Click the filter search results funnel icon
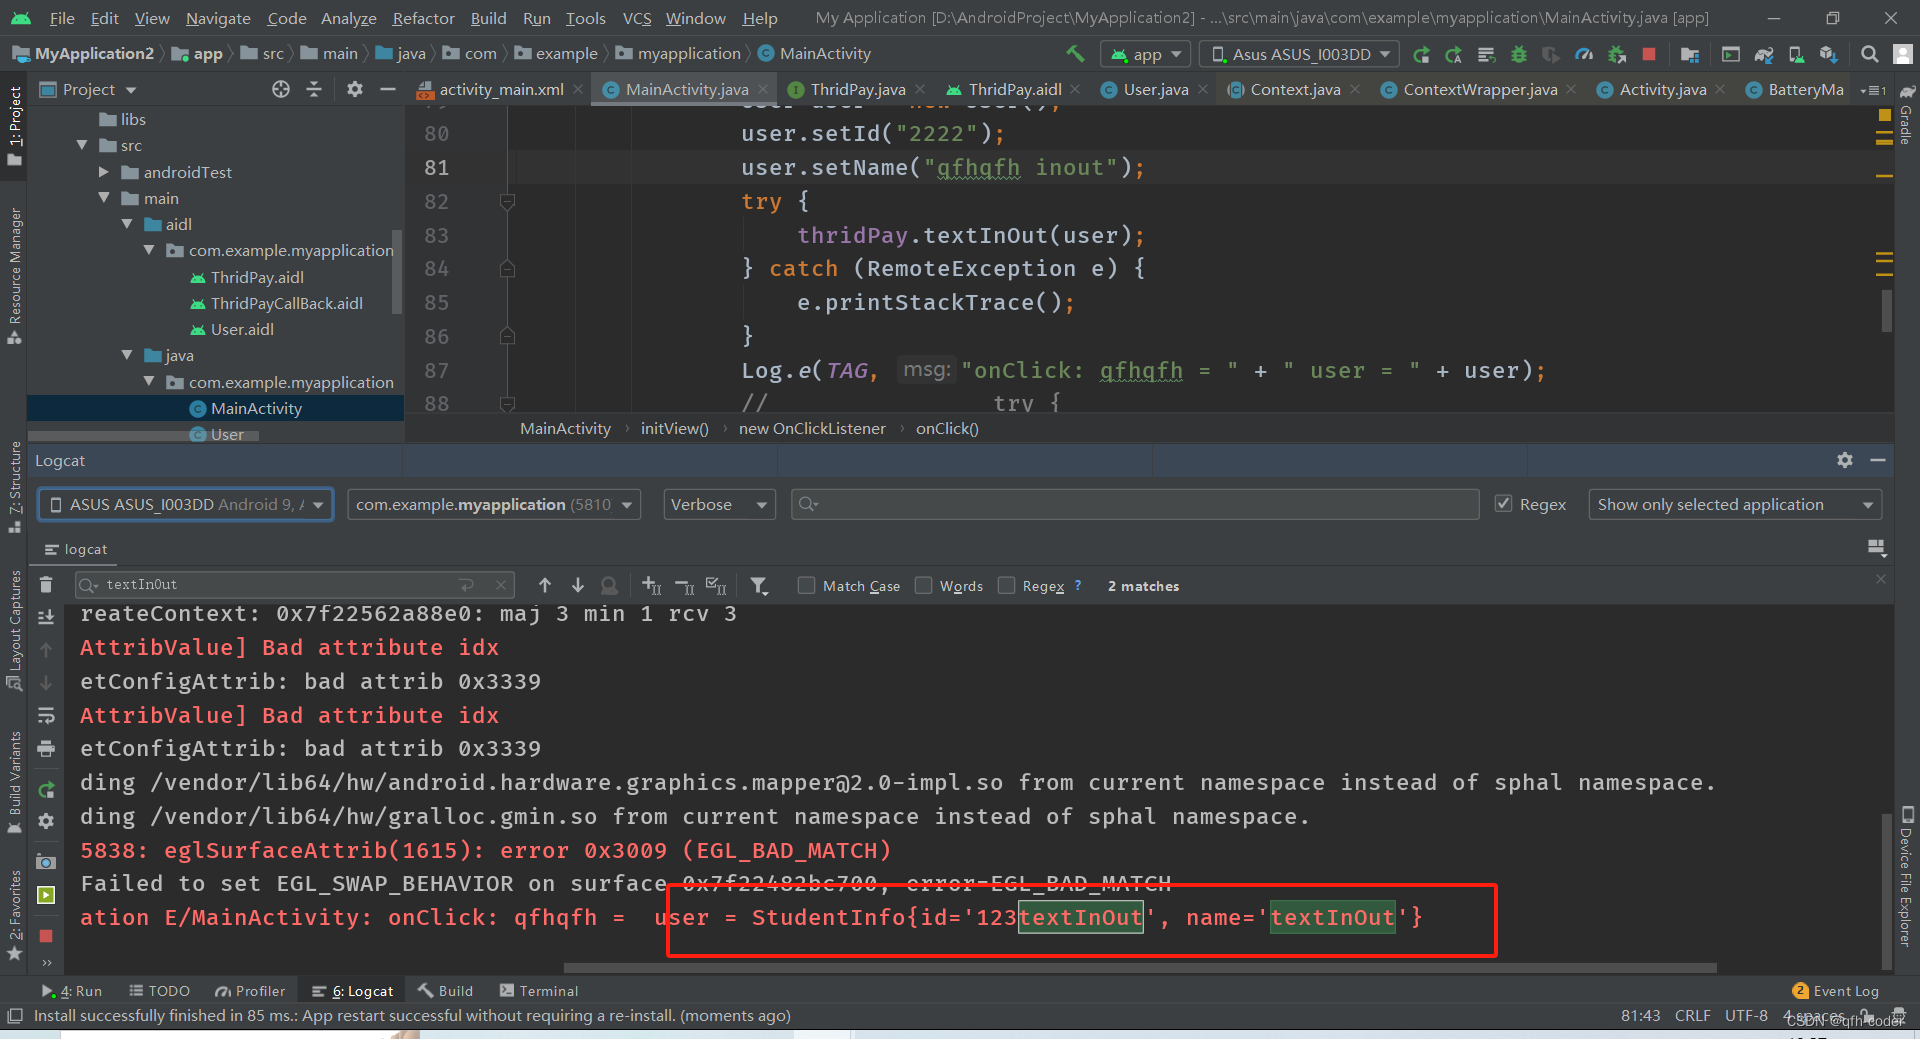Screen dimensions: 1920x1039 tap(759, 586)
